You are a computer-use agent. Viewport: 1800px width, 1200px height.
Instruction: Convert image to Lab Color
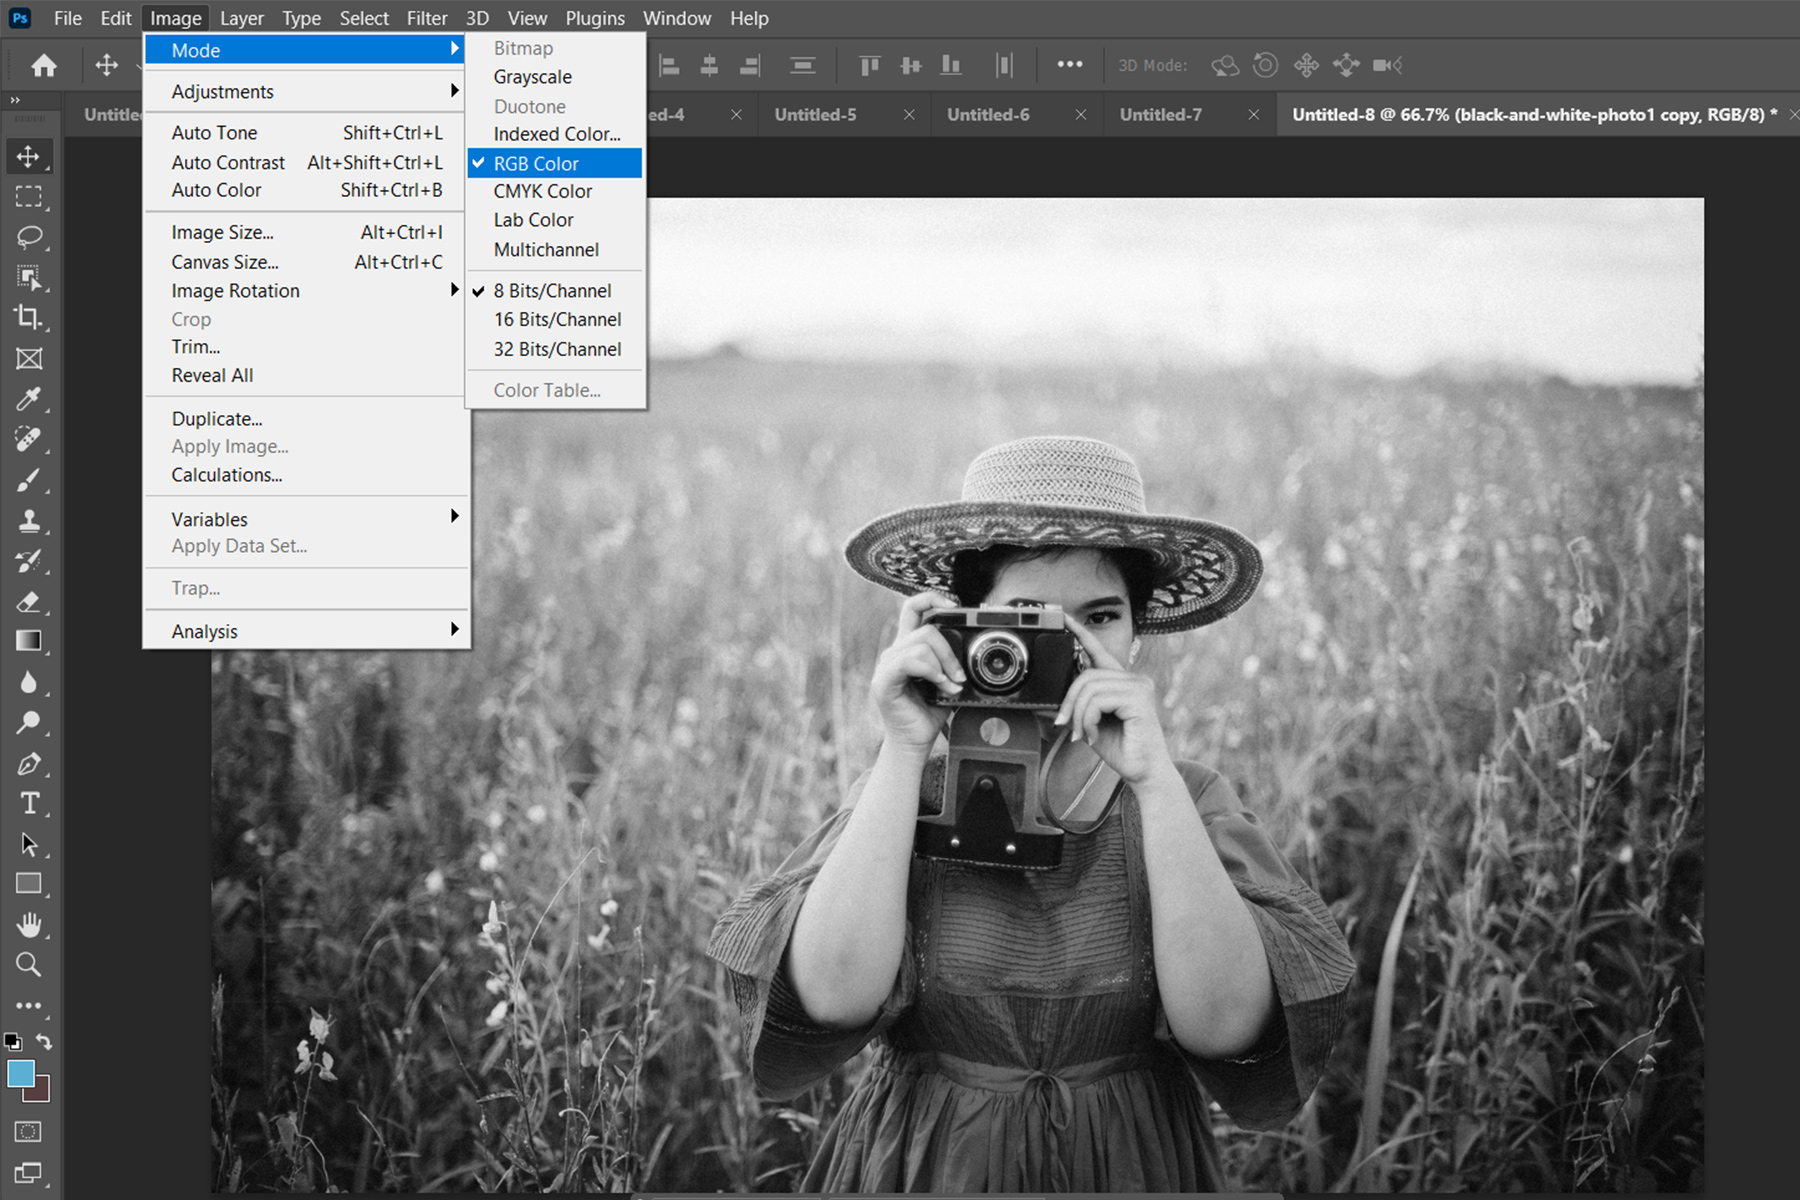point(555,220)
